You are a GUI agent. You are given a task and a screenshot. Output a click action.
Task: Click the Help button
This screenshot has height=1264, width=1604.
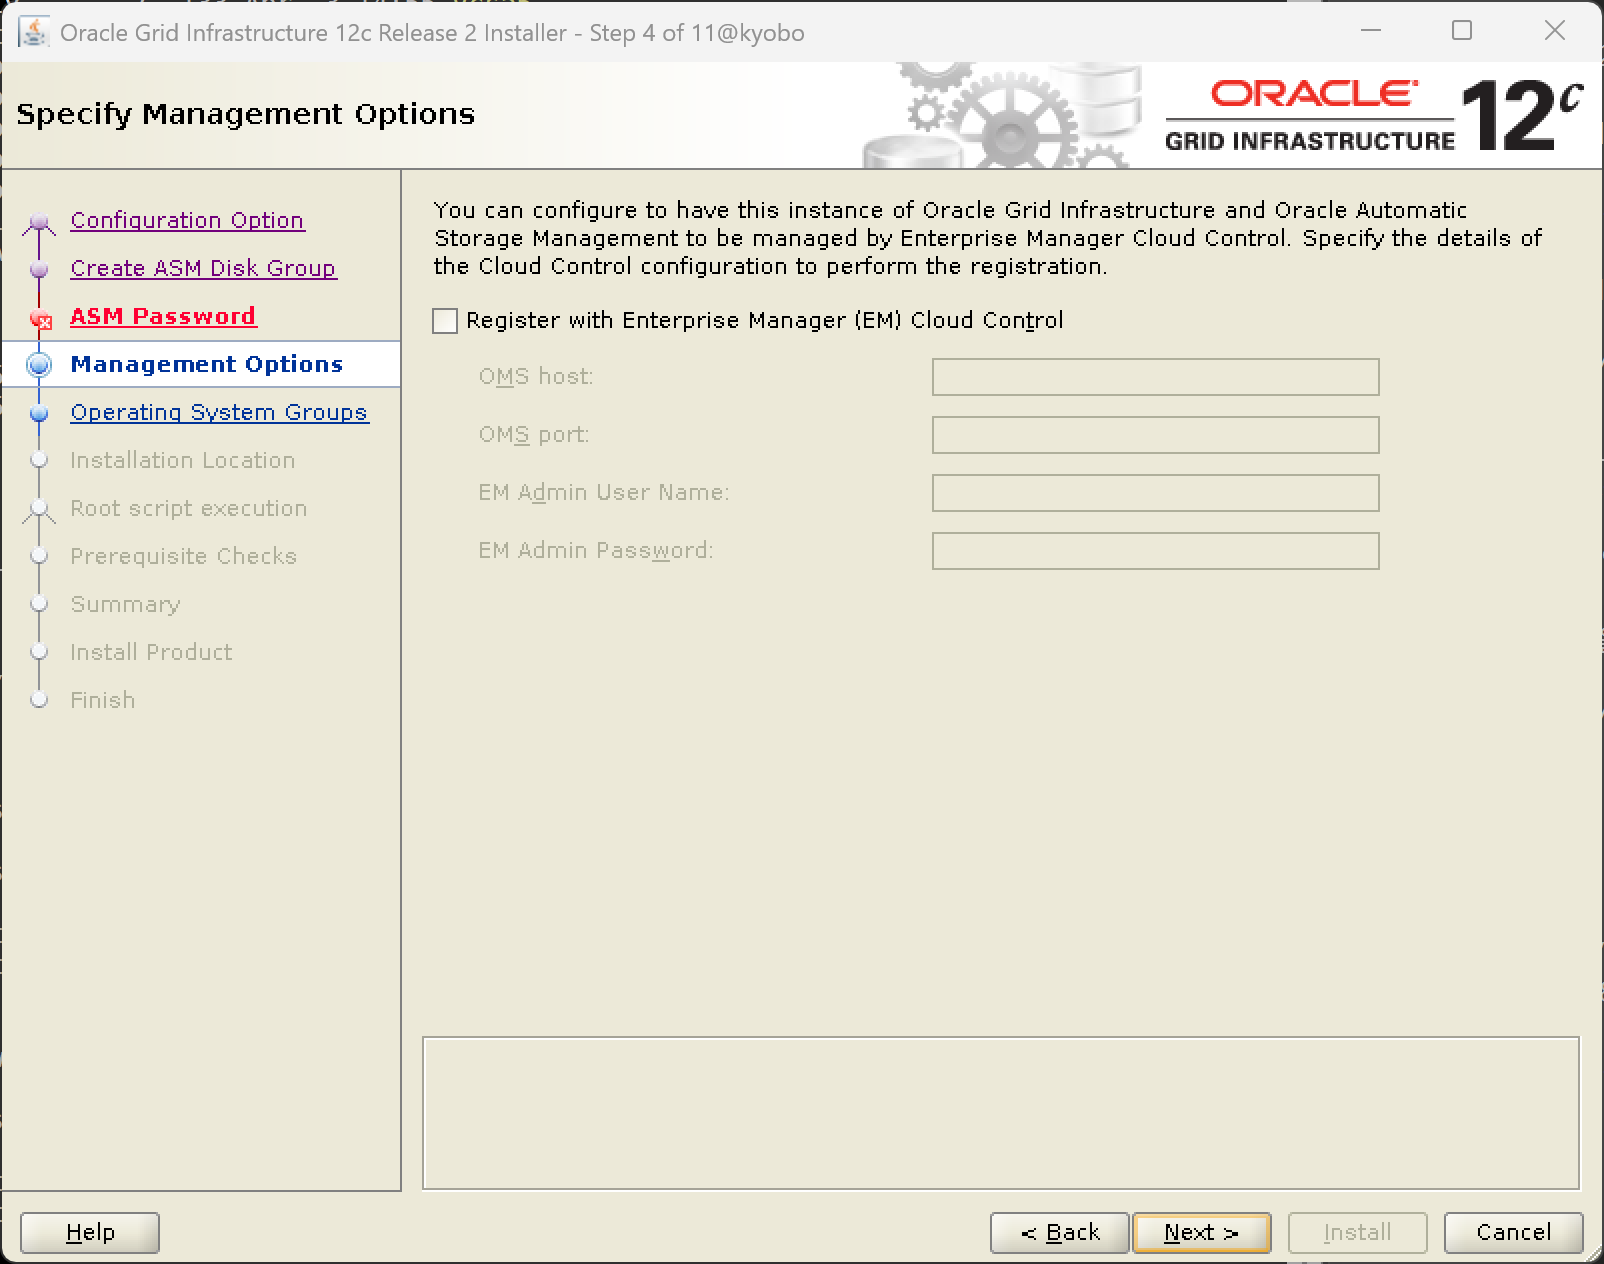pyautogui.click(x=90, y=1232)
